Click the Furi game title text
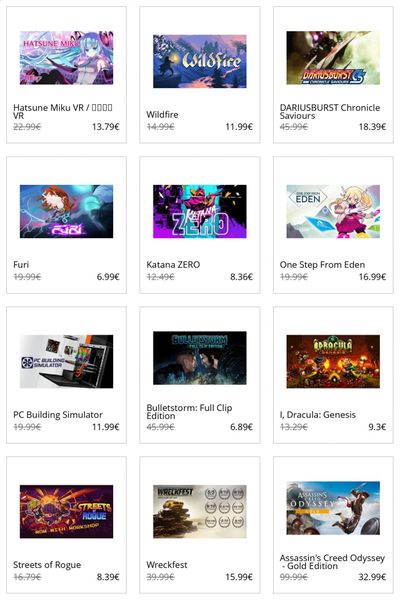This screenshot has height=600, width=400. point(21,264)
